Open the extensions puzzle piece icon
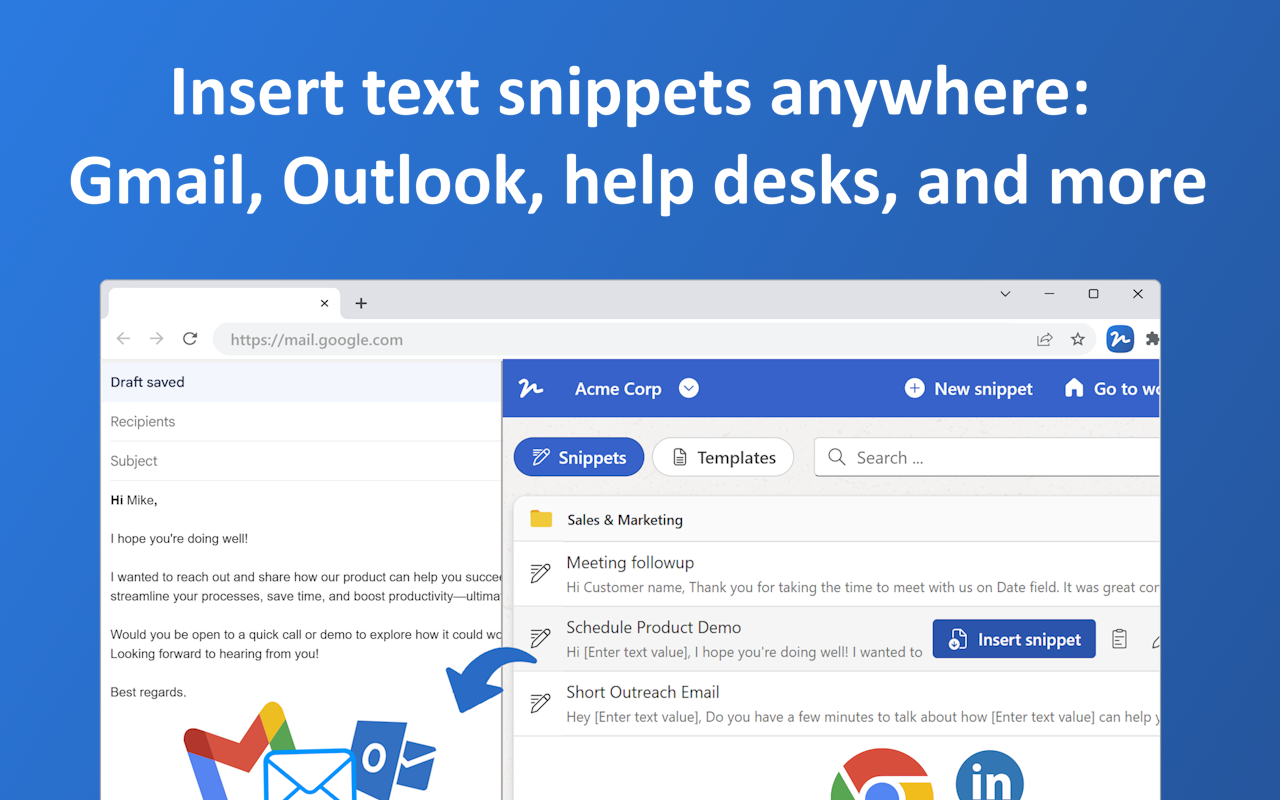Viewport: 1280px width, 800px height. (x=1152, y=339)
